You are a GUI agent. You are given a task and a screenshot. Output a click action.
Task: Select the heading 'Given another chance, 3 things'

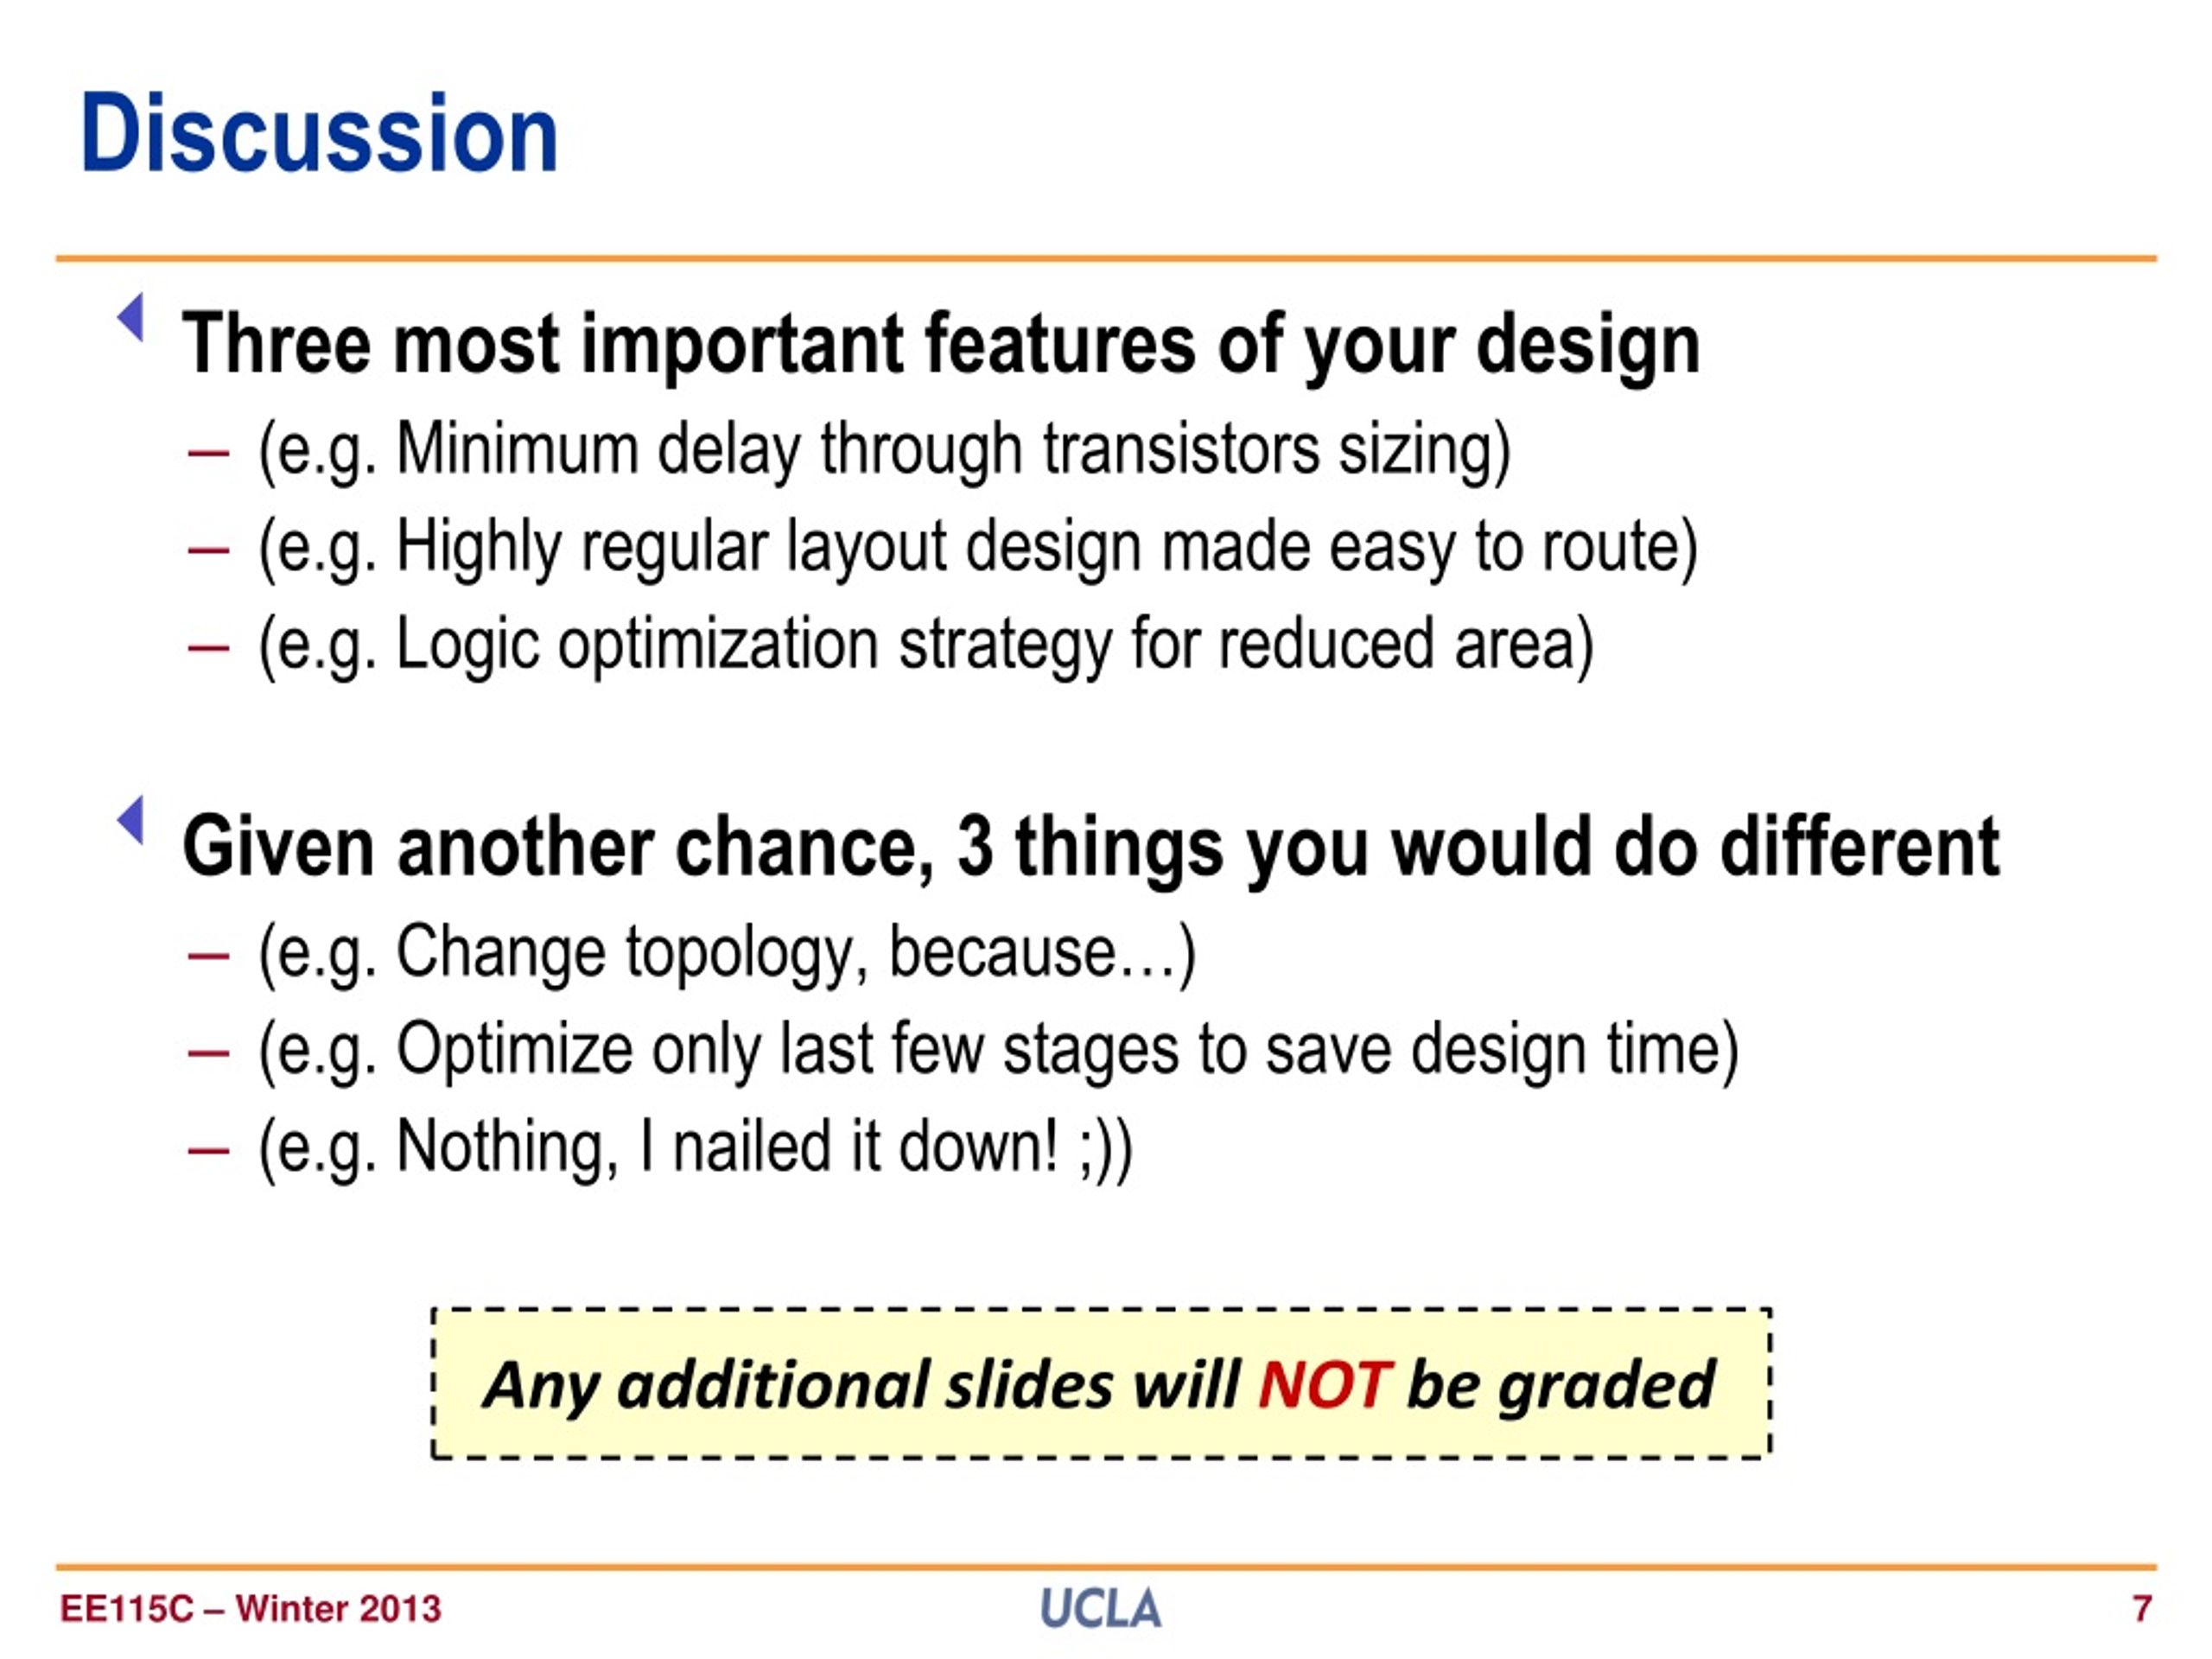(x=1091, y=848)
